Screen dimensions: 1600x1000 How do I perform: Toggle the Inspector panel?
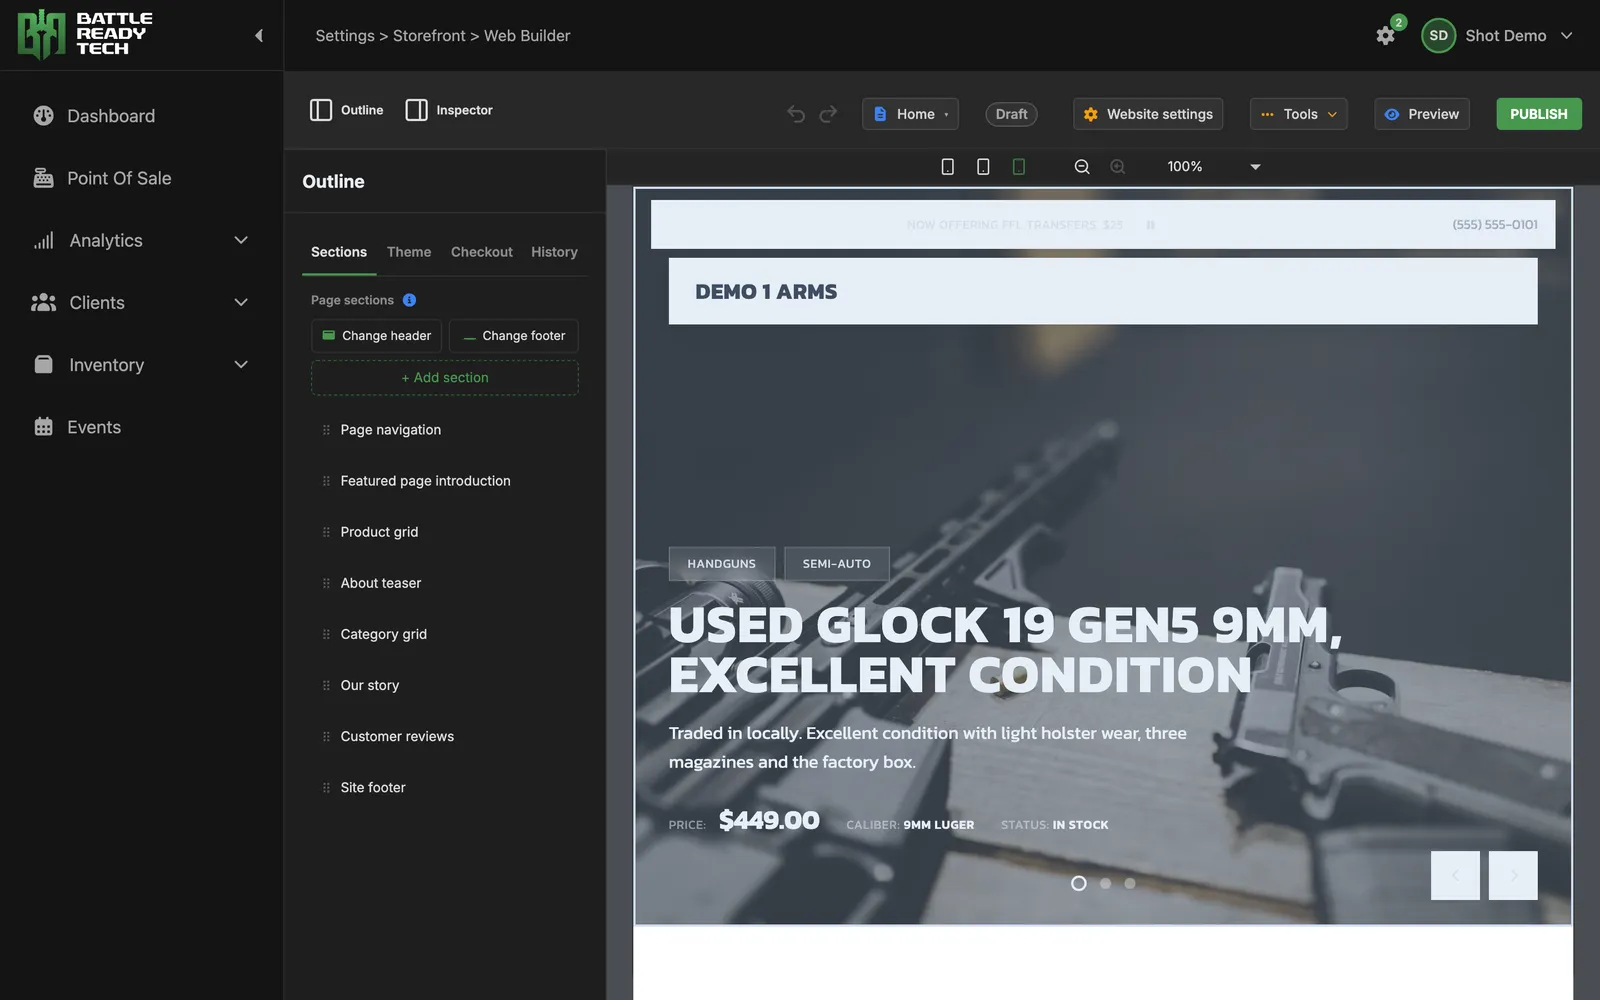click(449, 110)
